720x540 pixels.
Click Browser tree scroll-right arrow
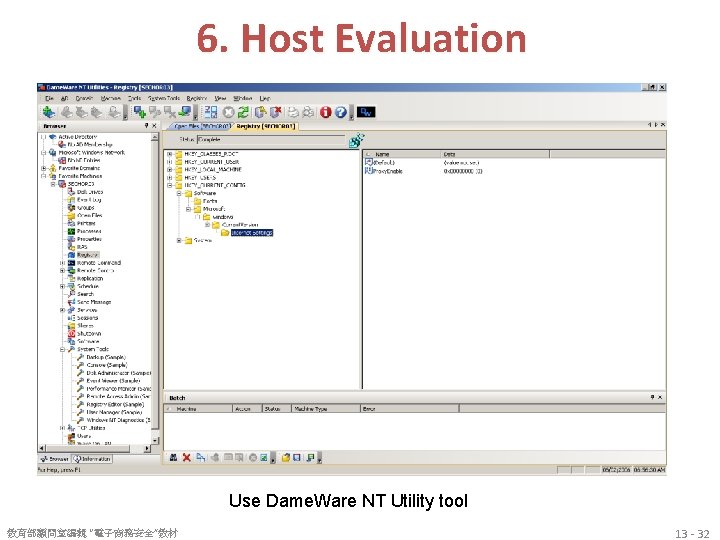(x=147, y=448)
